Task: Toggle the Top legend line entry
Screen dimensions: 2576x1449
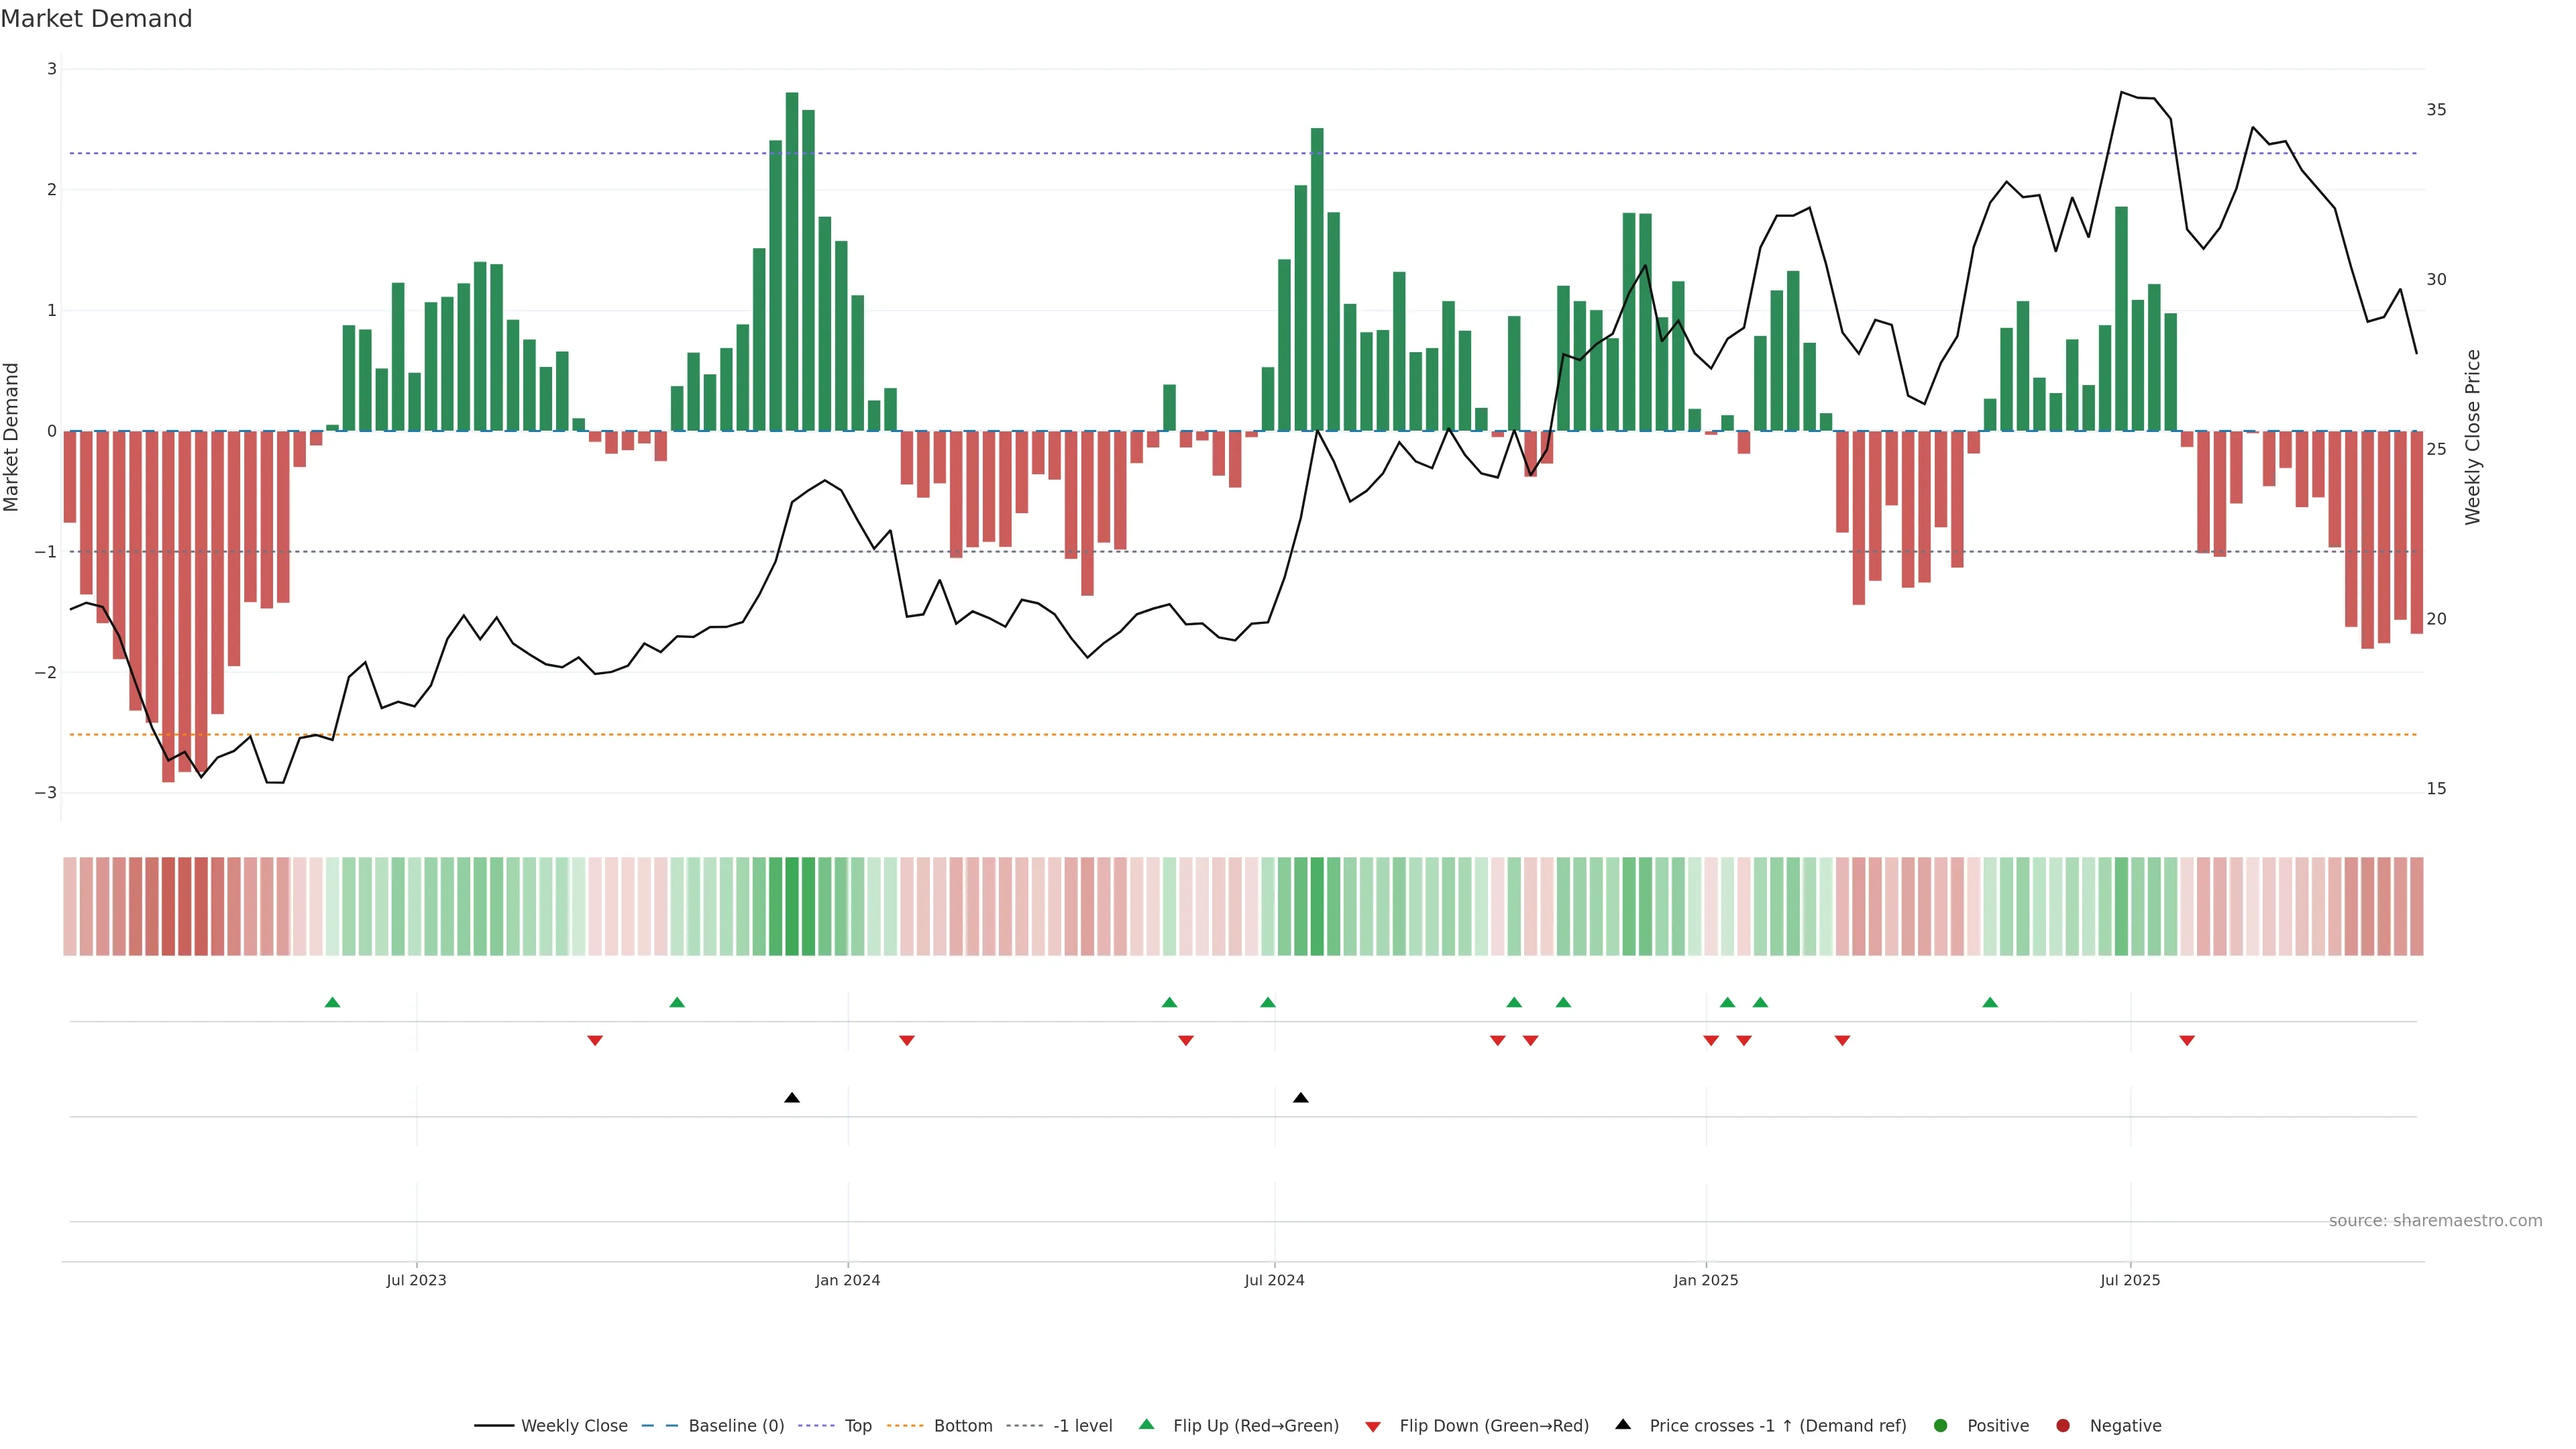Action: pyautogui.click(x=857, y=1425)
